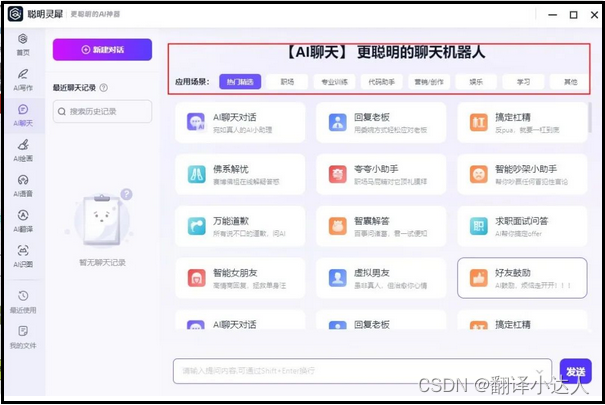Viewport: 605px width, 405px height.
Task: Click the 搞定杠精 card with 反pua subtitle
Action: click(522, 123)
